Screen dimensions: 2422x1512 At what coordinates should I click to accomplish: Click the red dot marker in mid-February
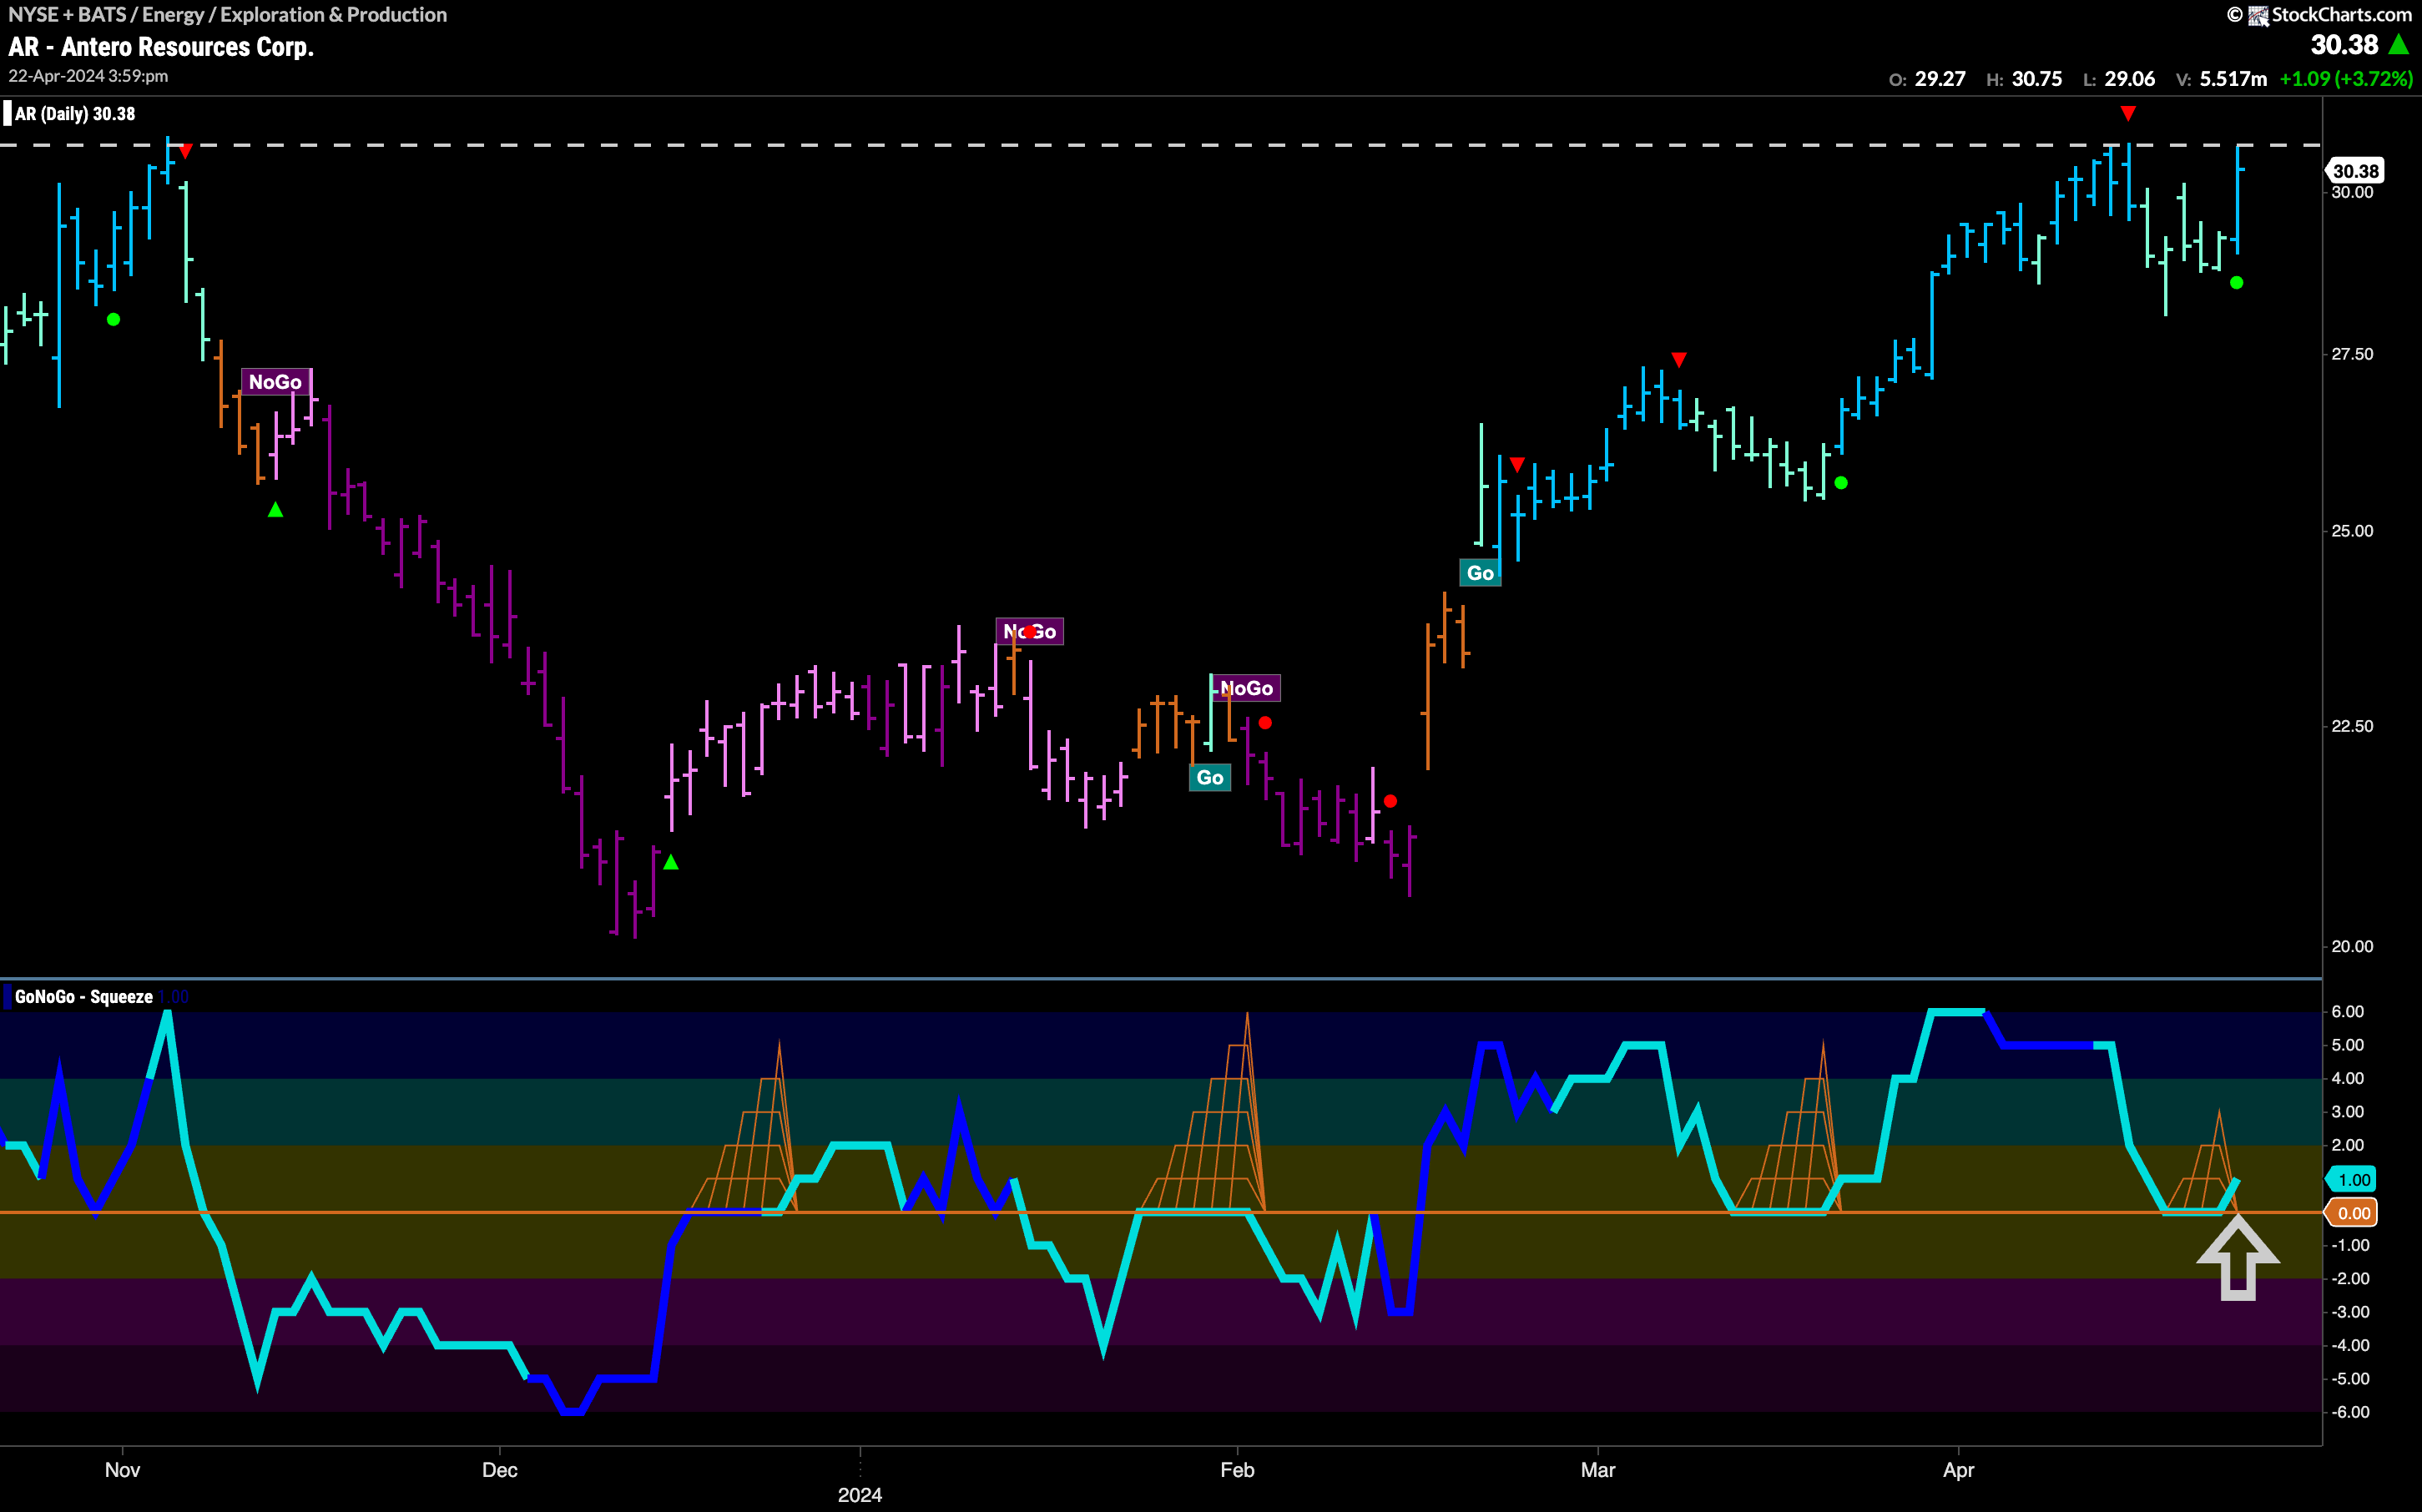[x=1390, y=801]
